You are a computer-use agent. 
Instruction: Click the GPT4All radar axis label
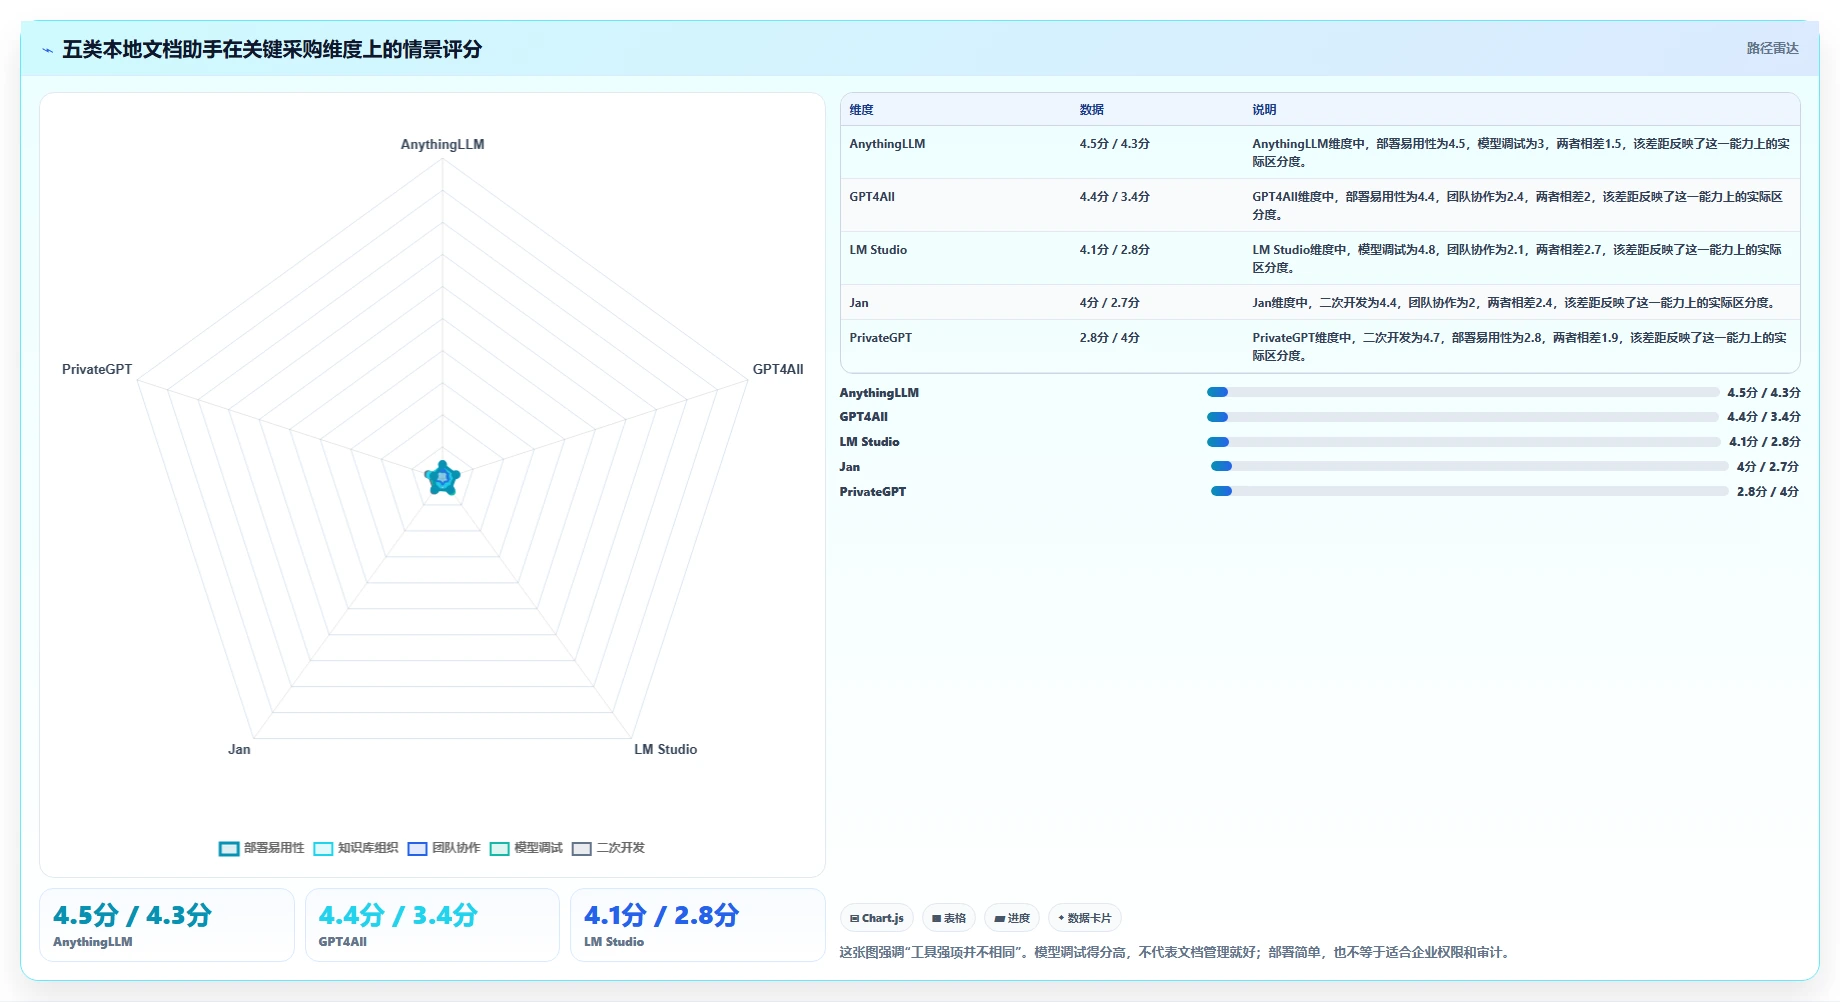click(x=778, y=369)
